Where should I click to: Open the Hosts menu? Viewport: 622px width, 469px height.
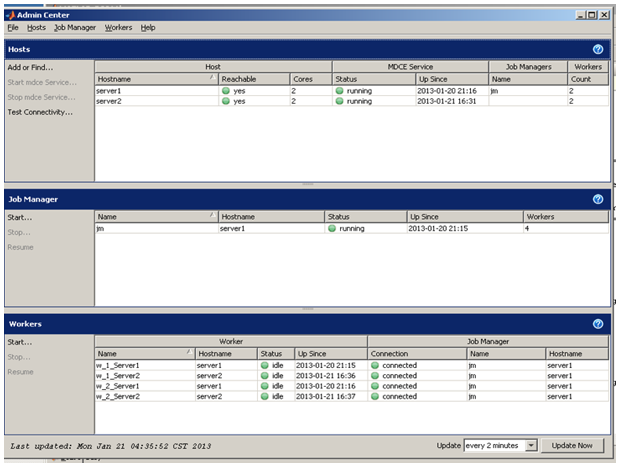[x=36, y=27]
